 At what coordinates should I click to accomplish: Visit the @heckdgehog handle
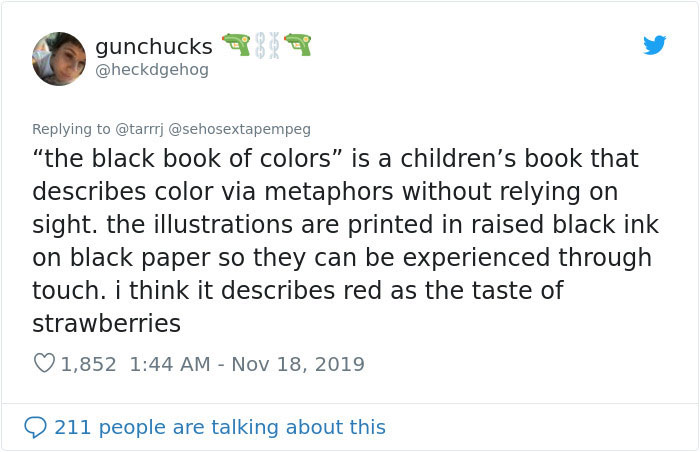146,70
